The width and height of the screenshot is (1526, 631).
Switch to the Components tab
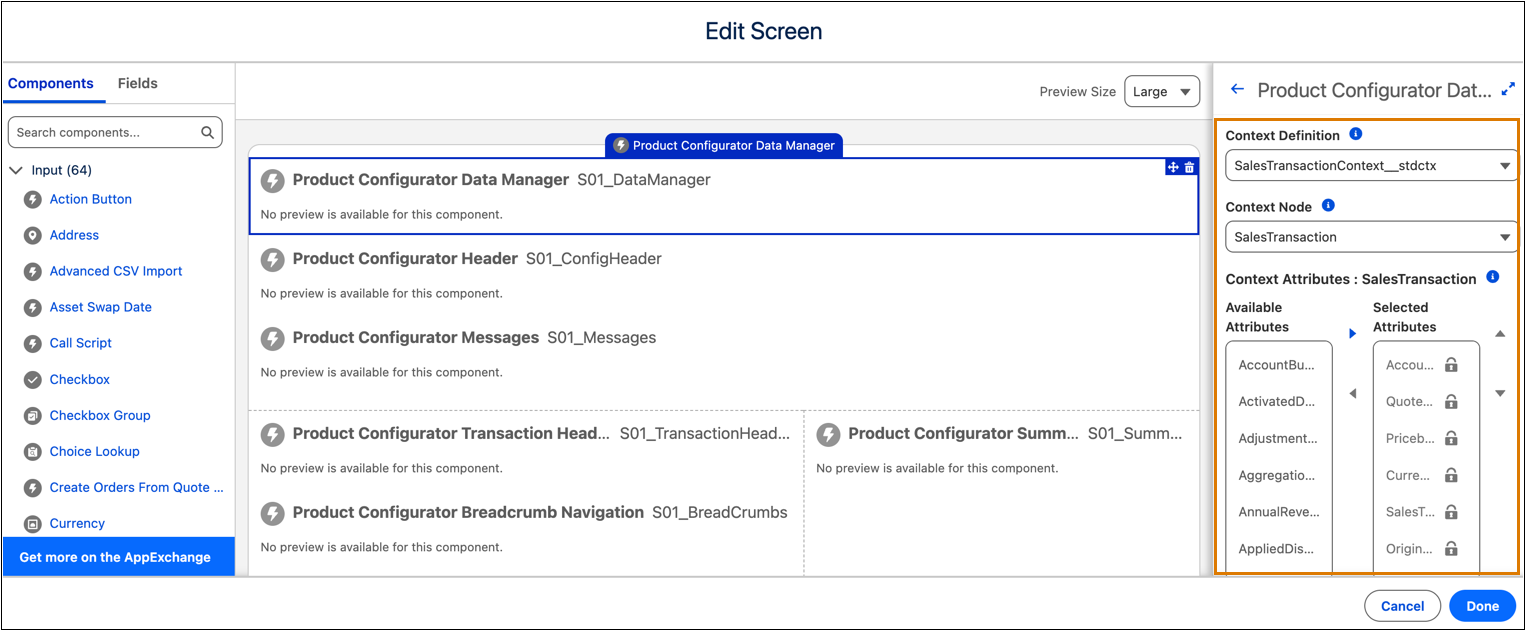point(51,83)
